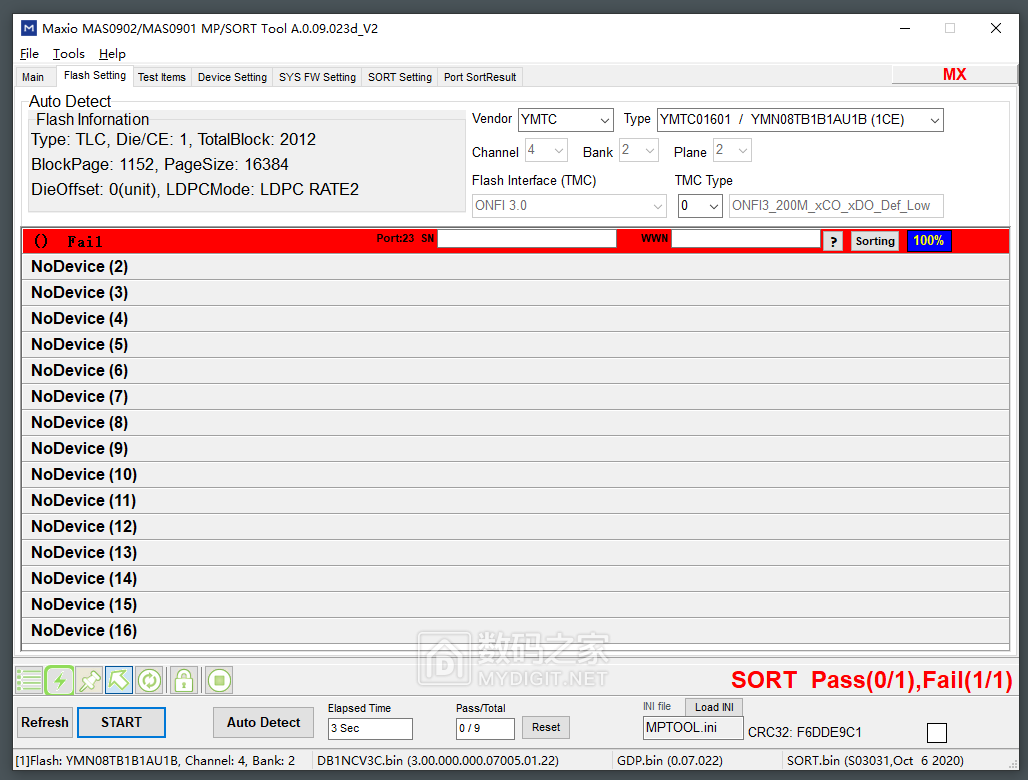Viewport: 1028px width, 780px height.
Task: Click the ONFI3_200M_xCO_xDO_Def_Low field
Action: [836, 206]
